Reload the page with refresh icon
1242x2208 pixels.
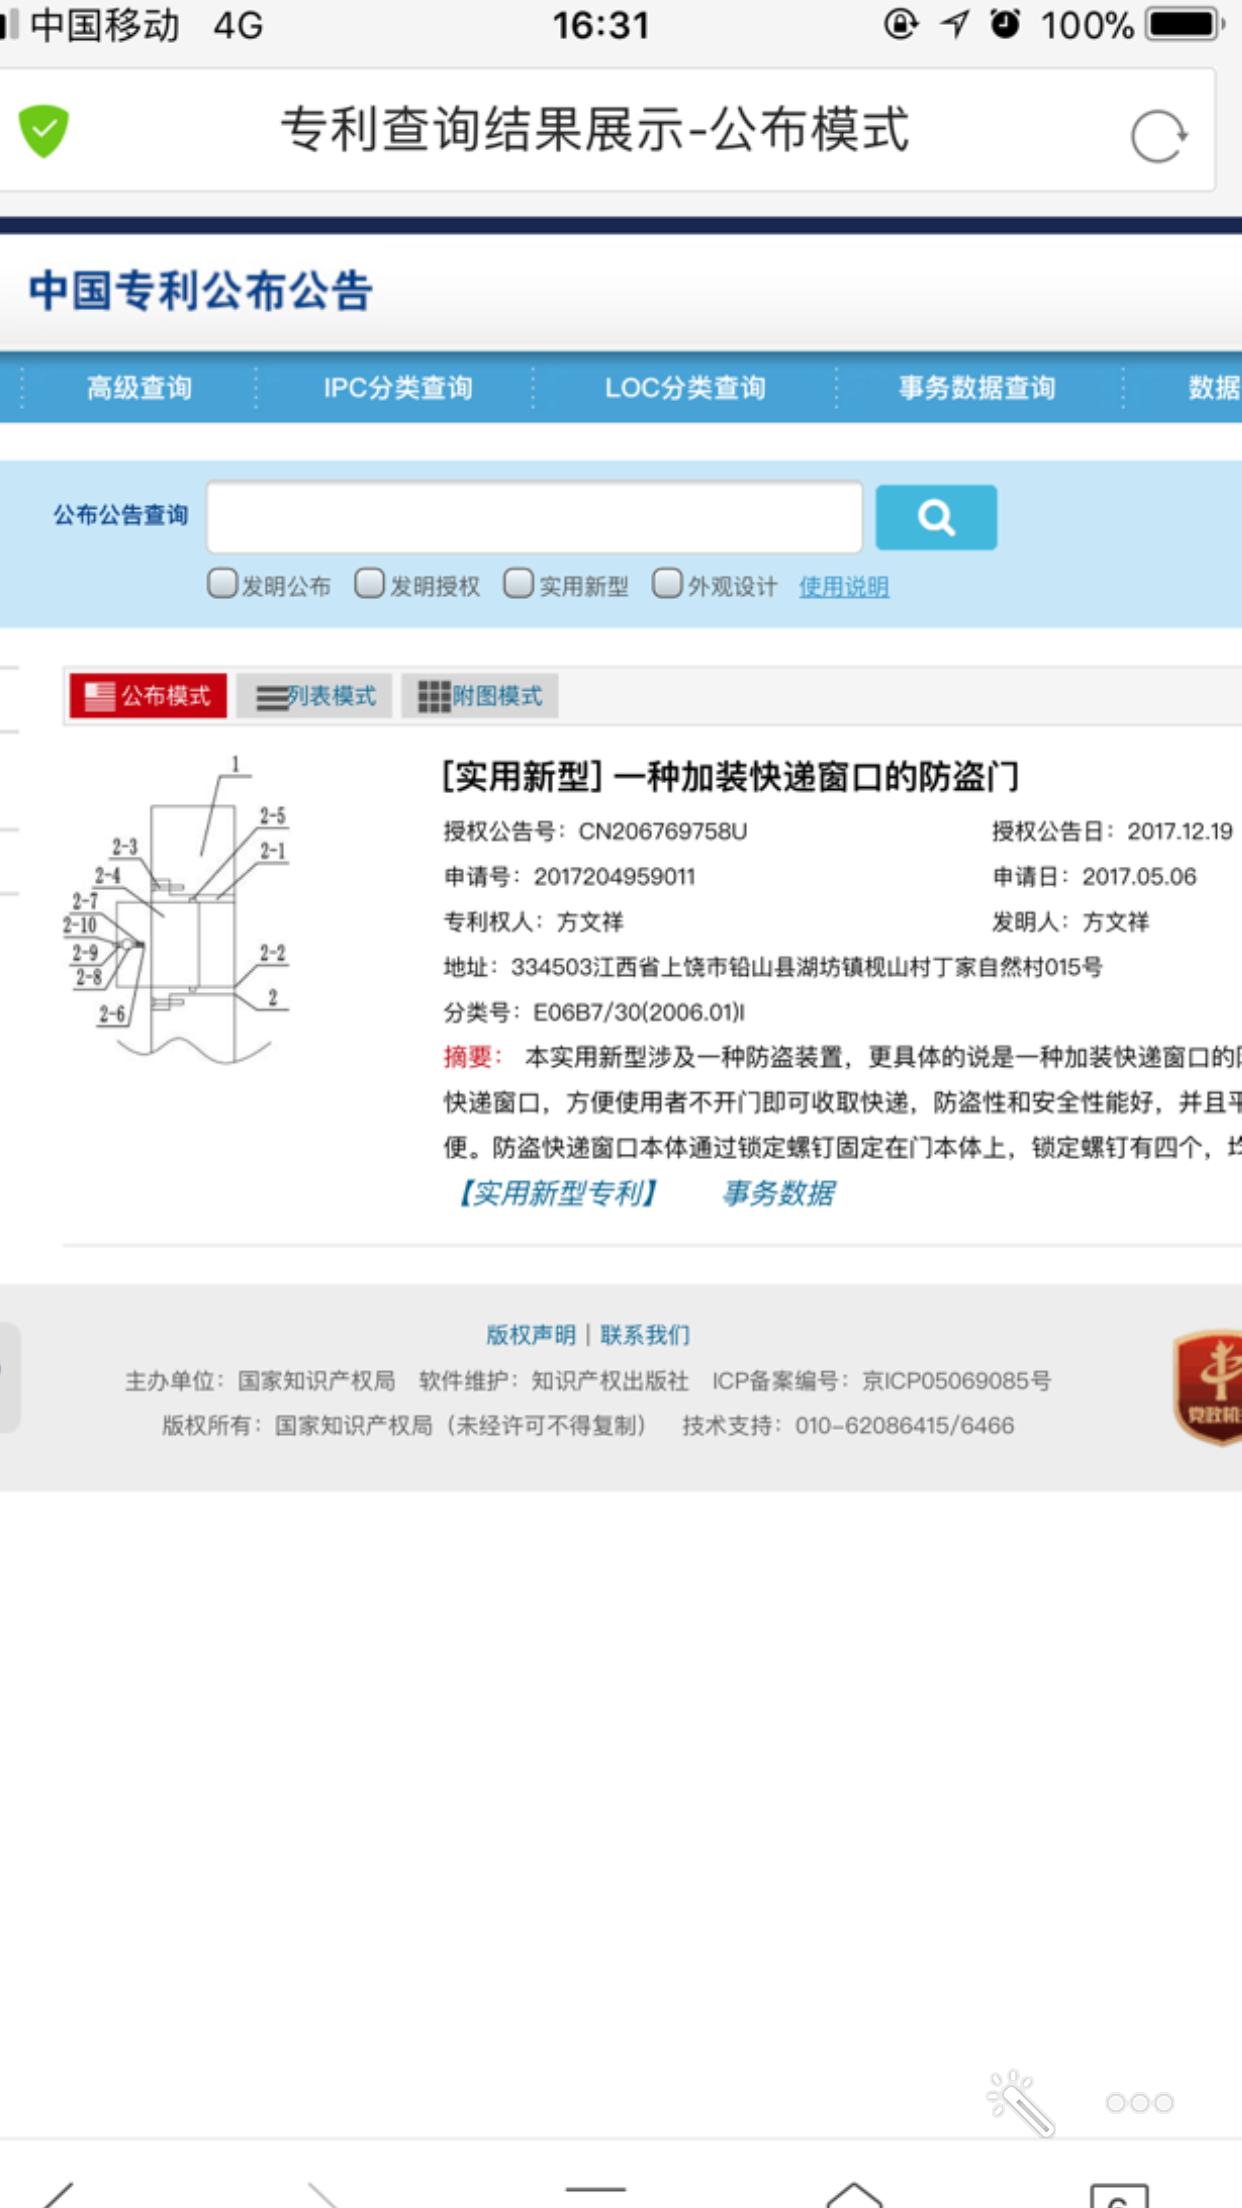[1158, 135]
